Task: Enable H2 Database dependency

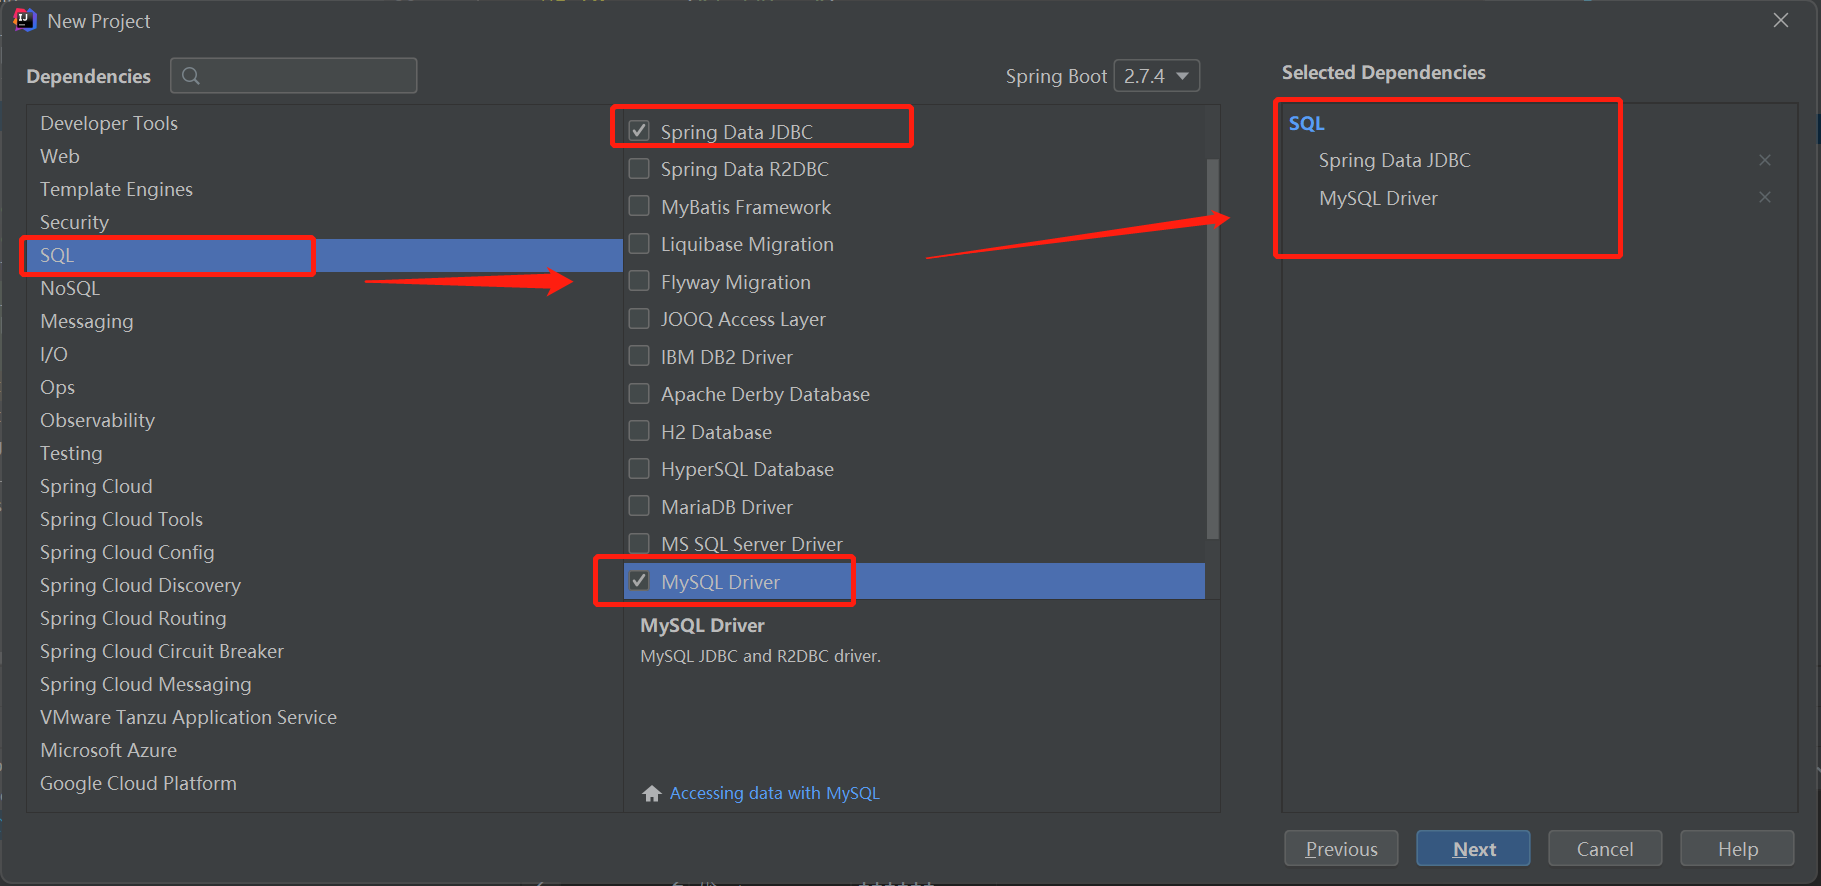Action: coord(639,431)
